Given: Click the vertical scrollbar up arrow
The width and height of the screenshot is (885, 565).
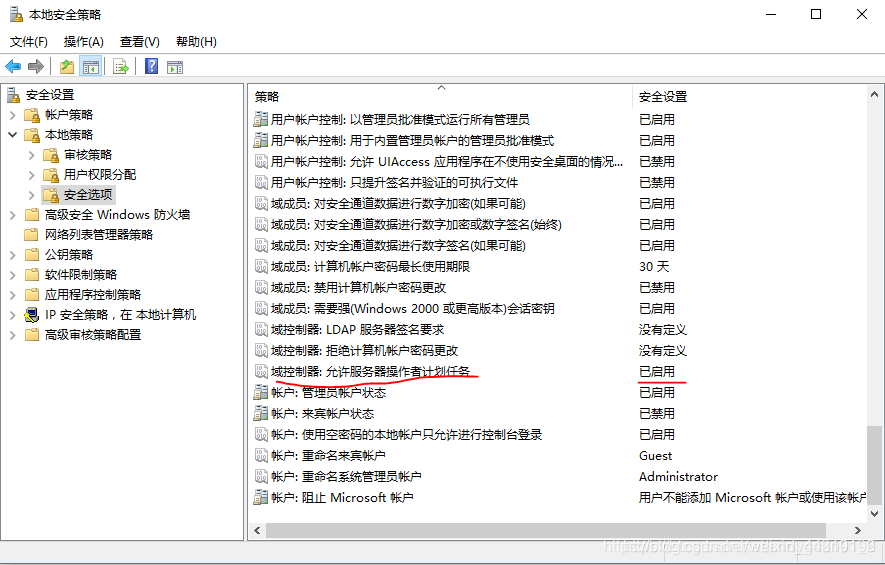Looking at the screenshot, I should coord(874,94).
